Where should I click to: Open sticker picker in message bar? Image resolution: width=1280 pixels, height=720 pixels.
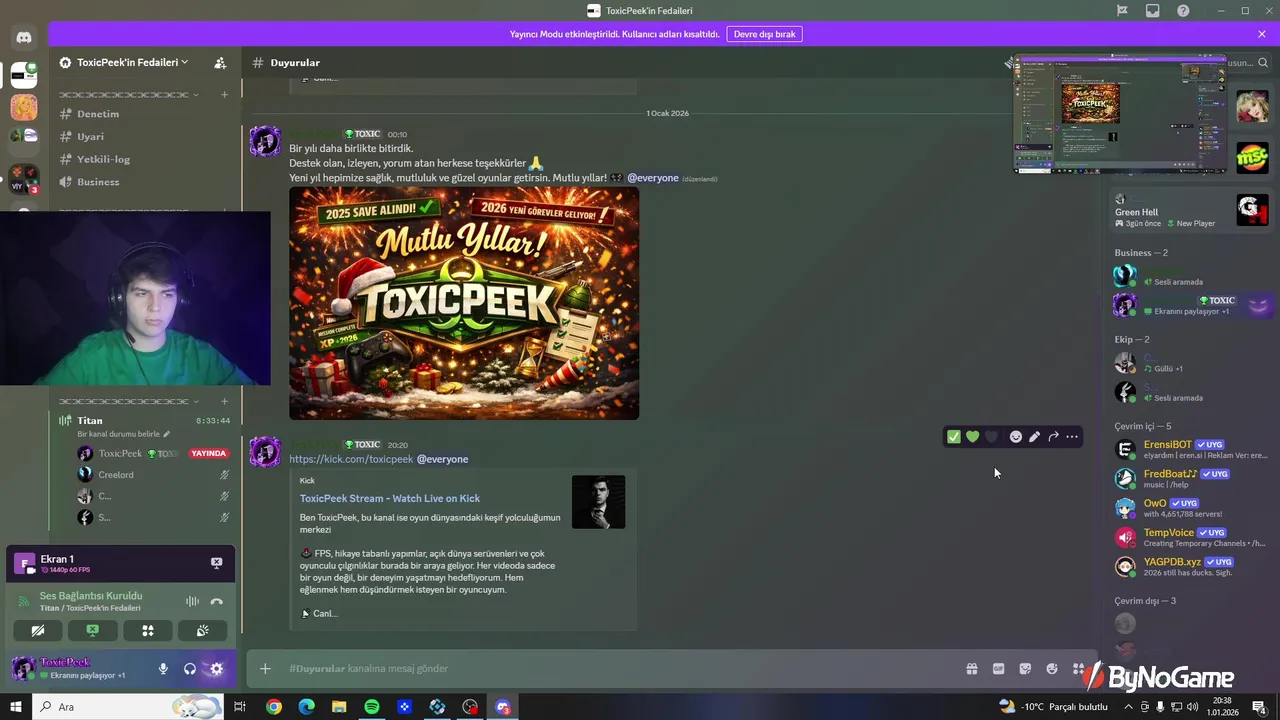point(1025,669)
